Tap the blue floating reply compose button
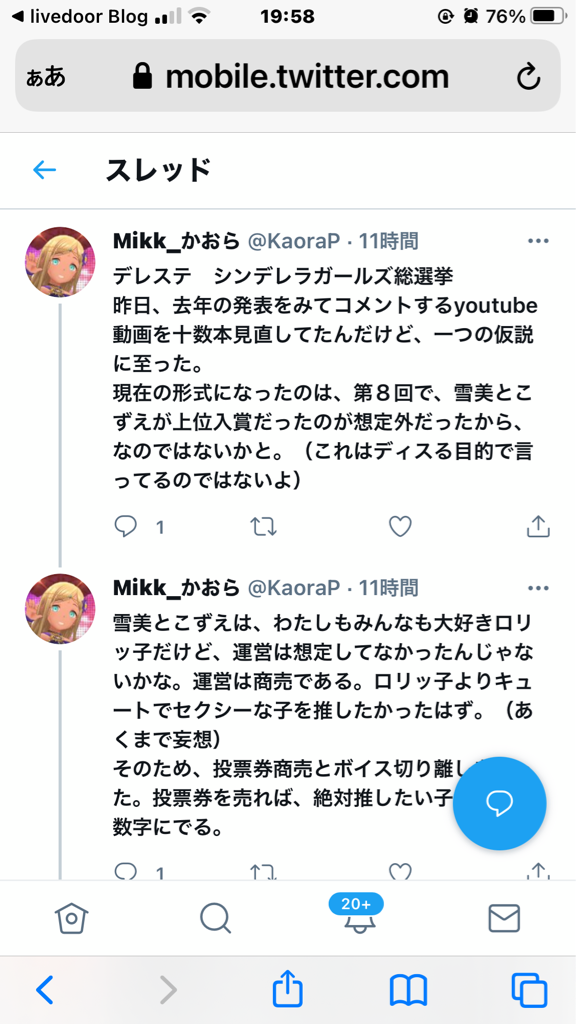Viewport: 576px width, 1024px height. pyautogui.click(x=500, y=803)
